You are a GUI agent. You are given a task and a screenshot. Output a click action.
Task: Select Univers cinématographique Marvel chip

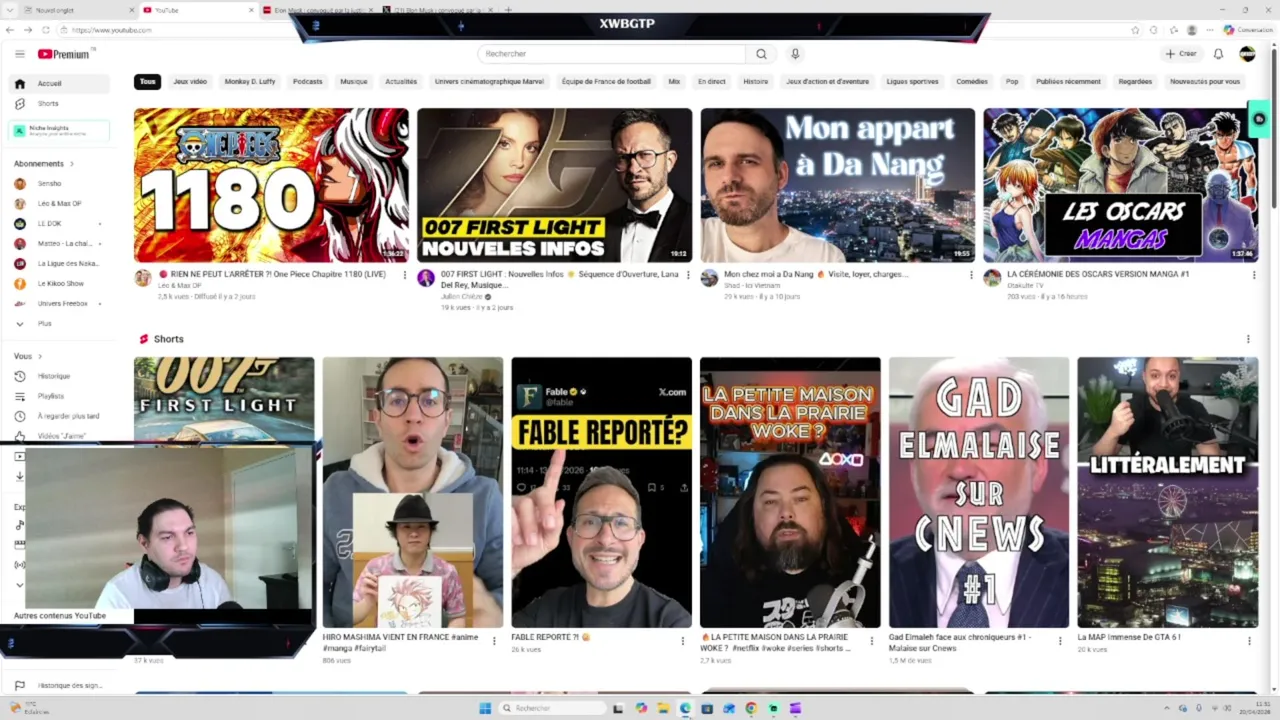point(489,82)
